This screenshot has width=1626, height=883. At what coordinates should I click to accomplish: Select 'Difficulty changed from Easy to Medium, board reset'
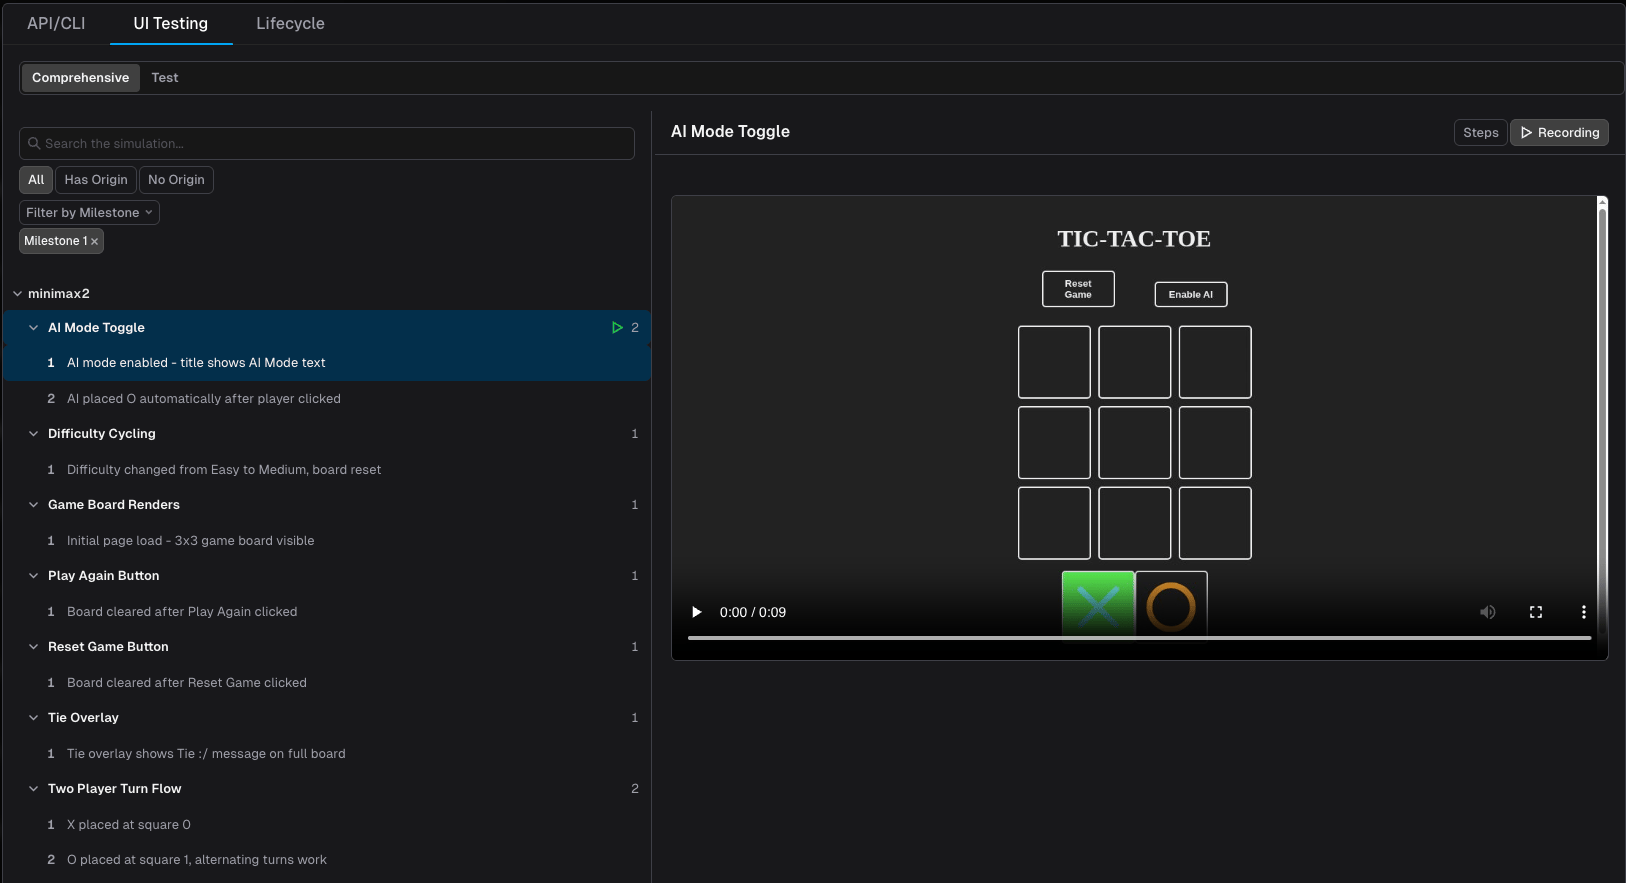(327, 470)
